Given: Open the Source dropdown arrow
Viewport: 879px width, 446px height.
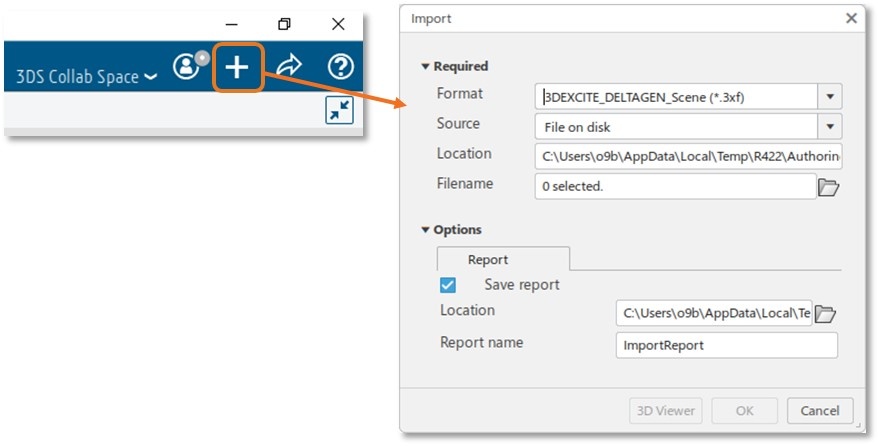Looking at the screenshot, I should (x=830, y=127).
